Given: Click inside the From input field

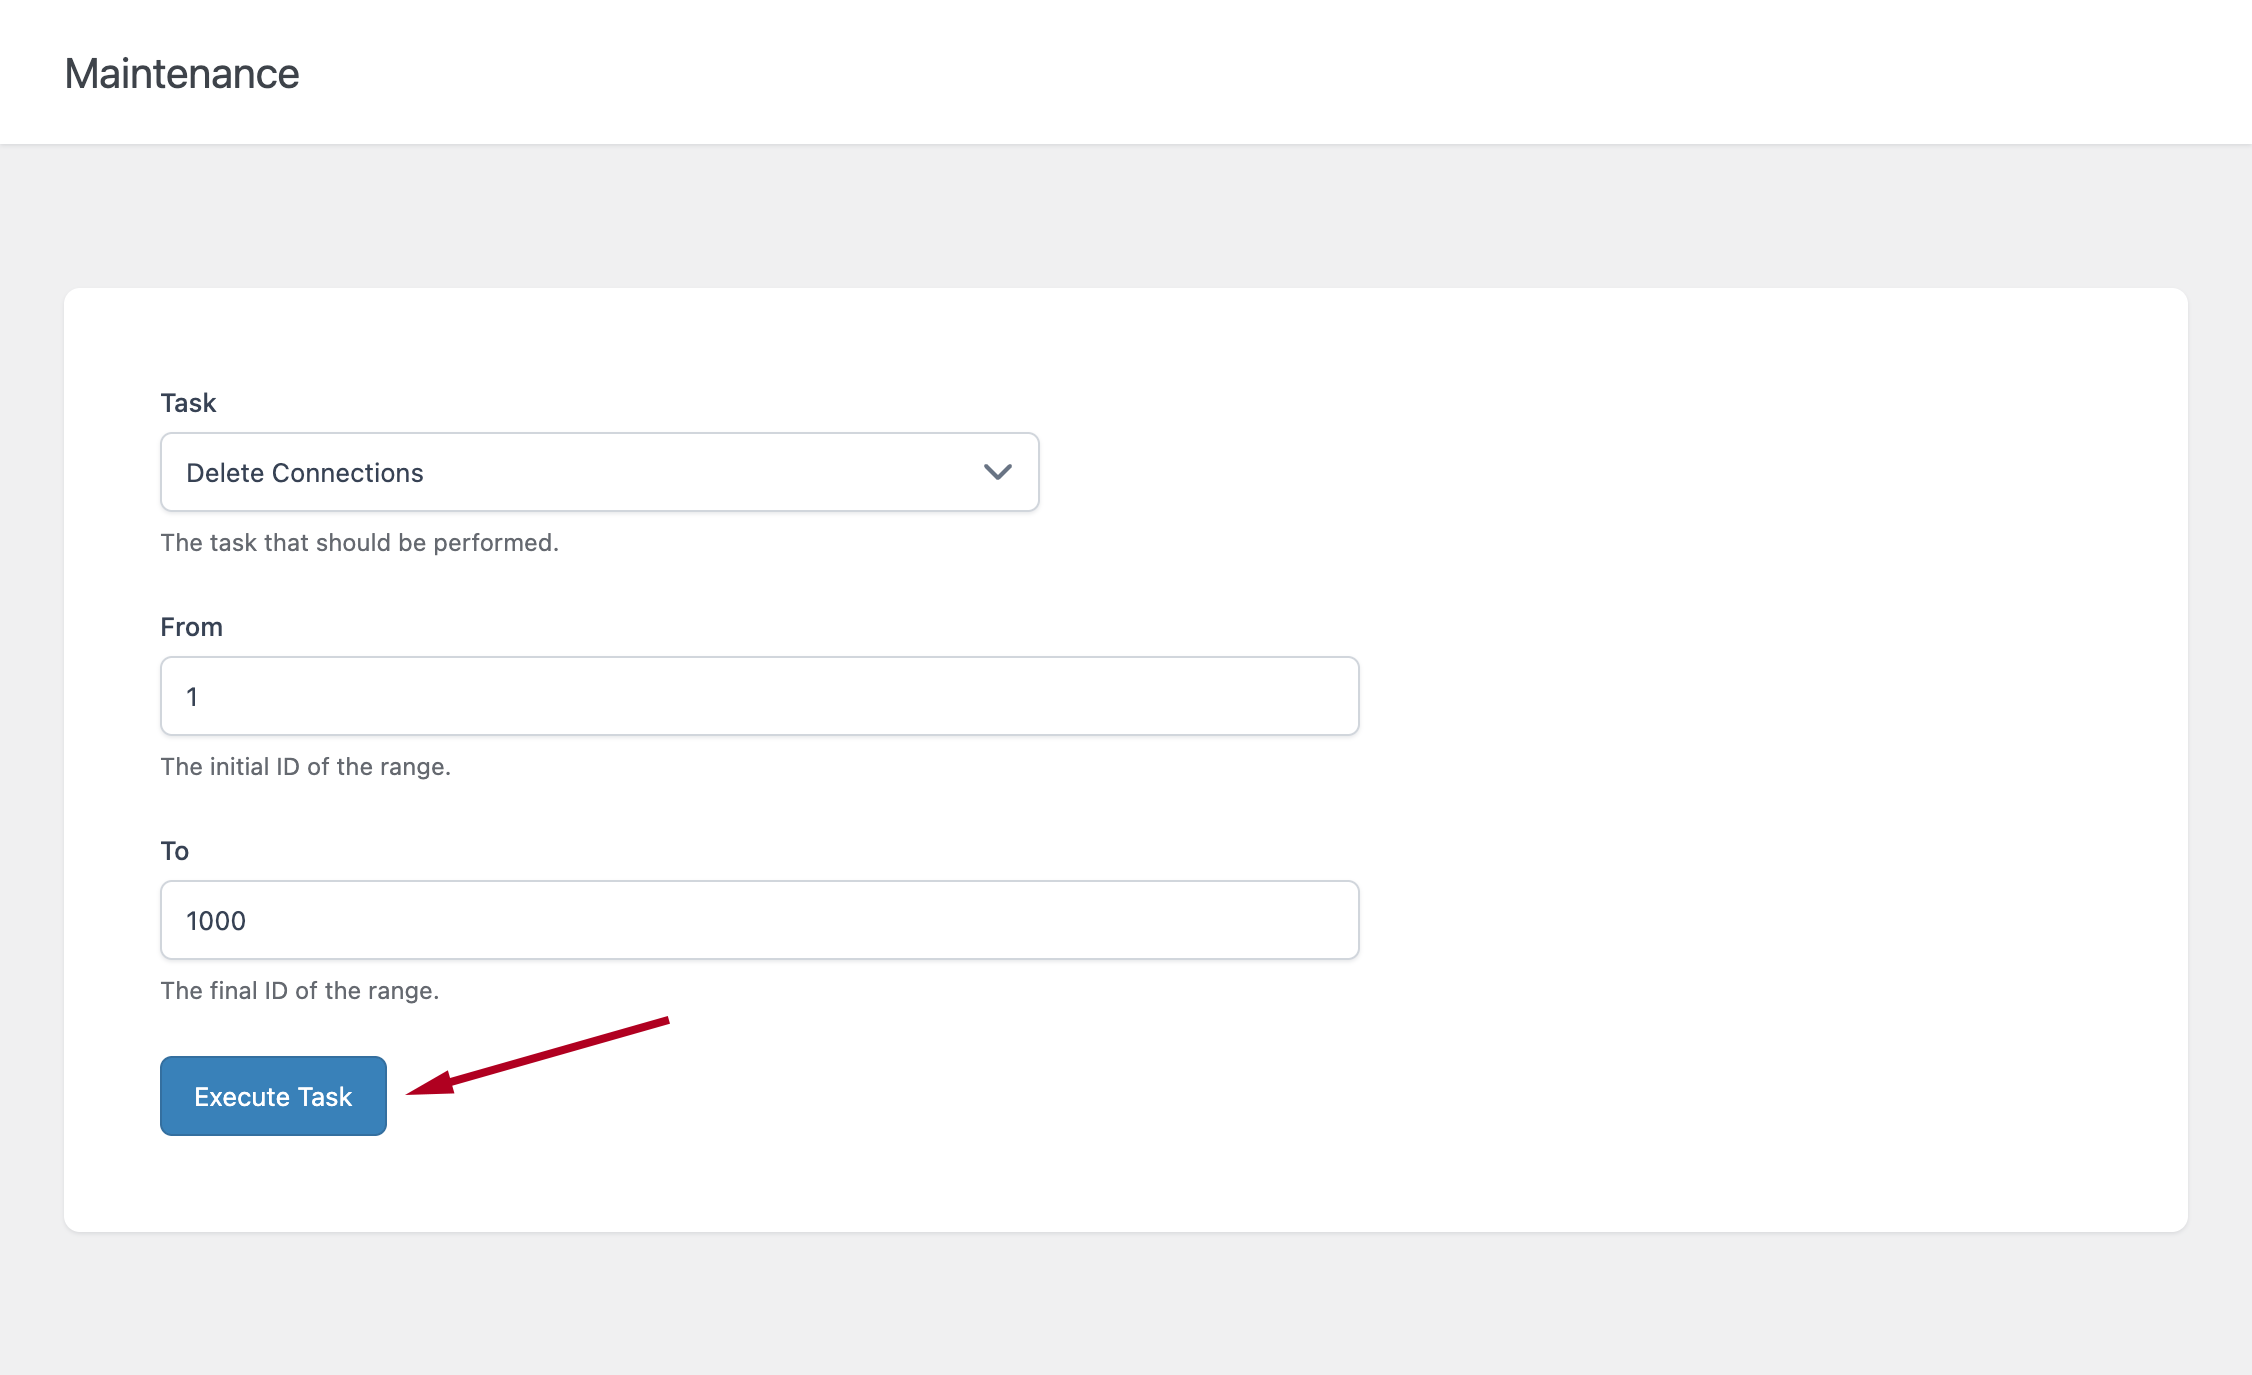Looking at the screenshot, I should (758, 696).
